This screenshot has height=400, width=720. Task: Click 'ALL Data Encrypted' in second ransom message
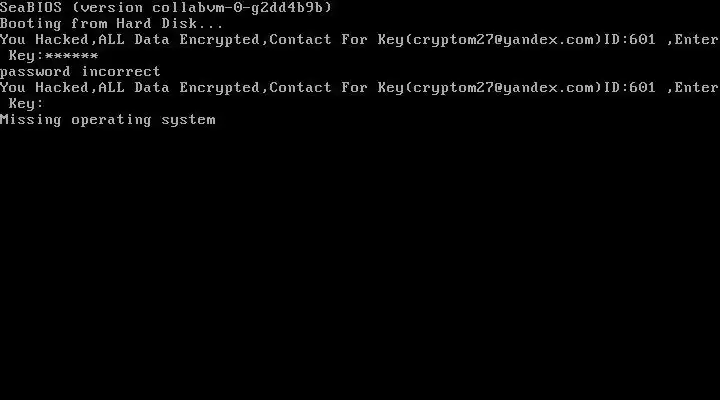179,88
